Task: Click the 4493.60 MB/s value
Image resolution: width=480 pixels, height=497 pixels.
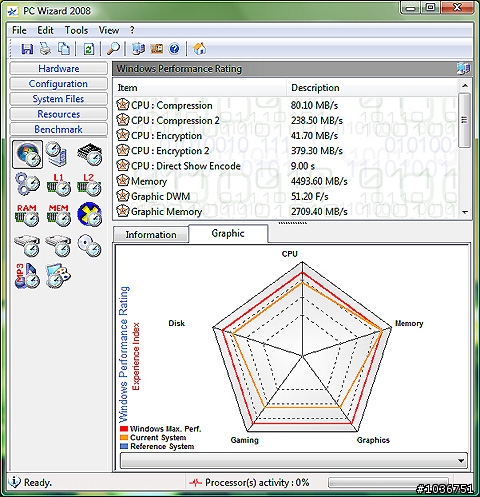Action: 319,181
